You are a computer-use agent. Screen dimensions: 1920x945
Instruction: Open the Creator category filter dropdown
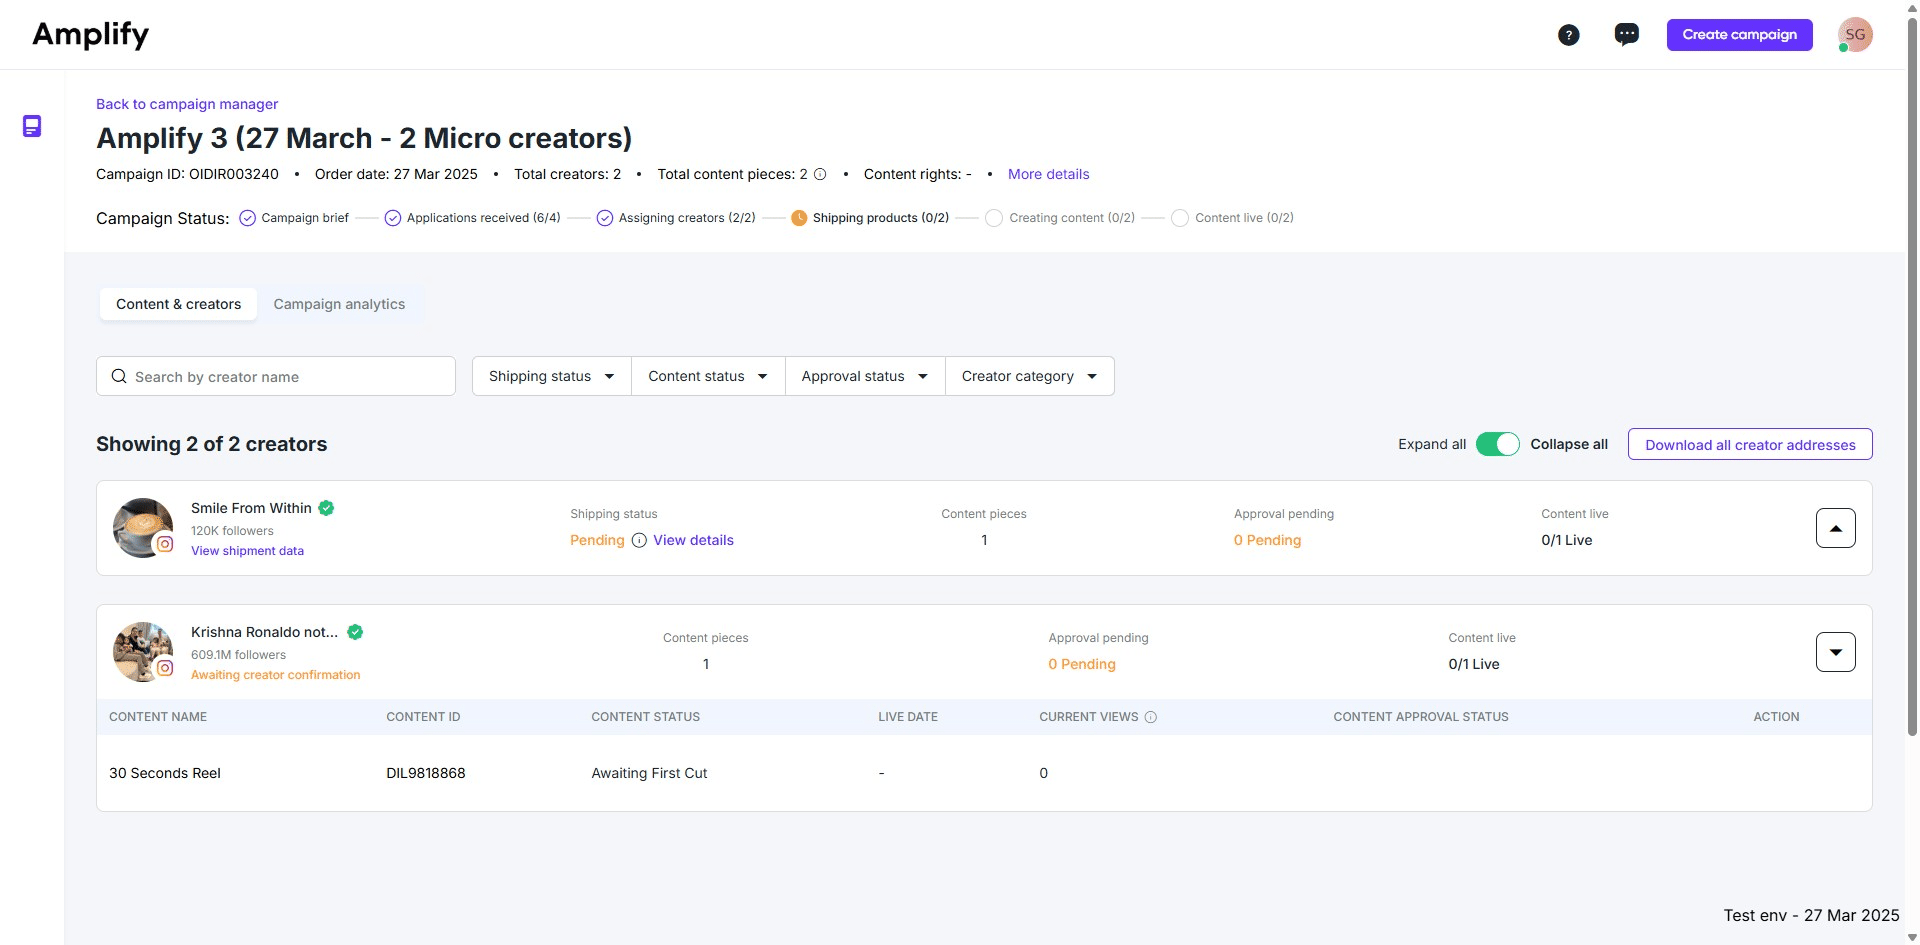point(1029,376)
